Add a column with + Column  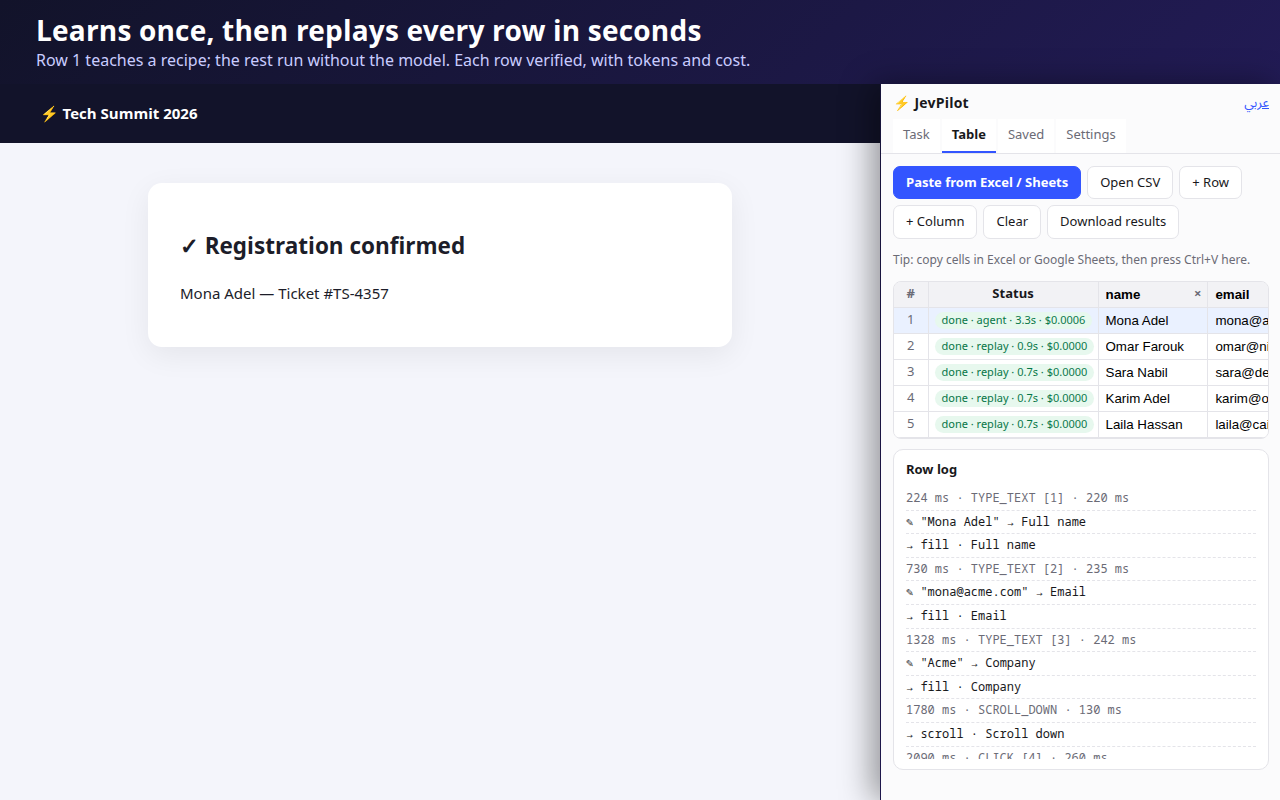(x=935, y=222)
